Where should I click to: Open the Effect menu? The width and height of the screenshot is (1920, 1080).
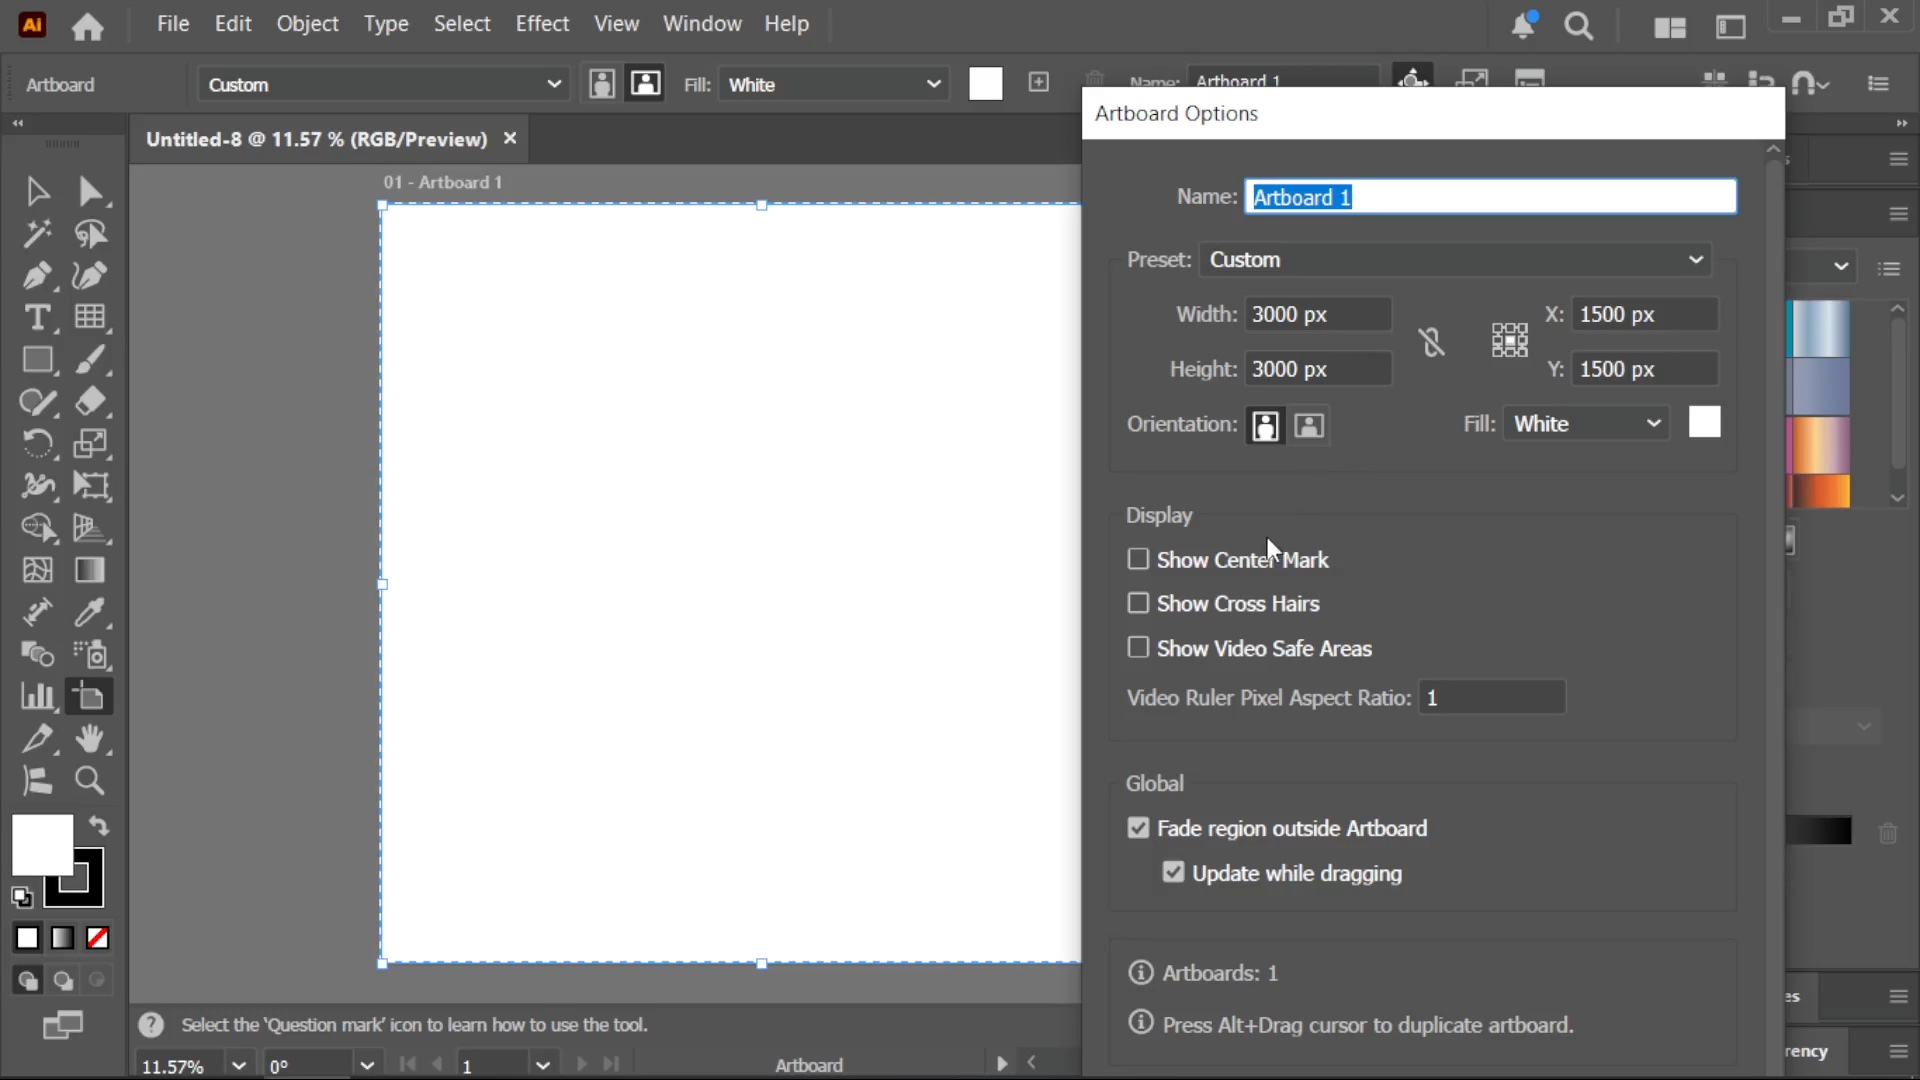point(542,24)
